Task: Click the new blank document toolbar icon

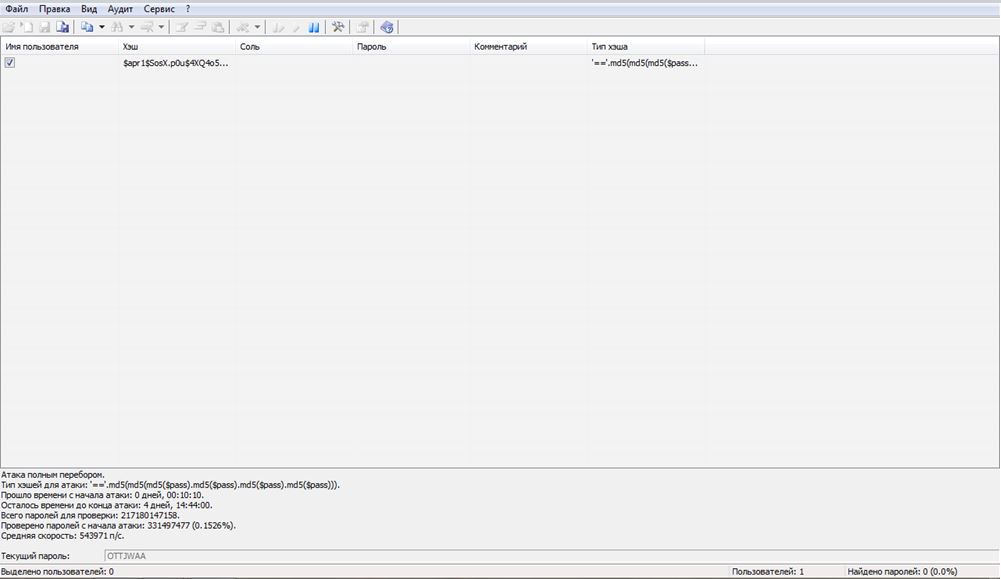Action: click(x=27, y=27)
